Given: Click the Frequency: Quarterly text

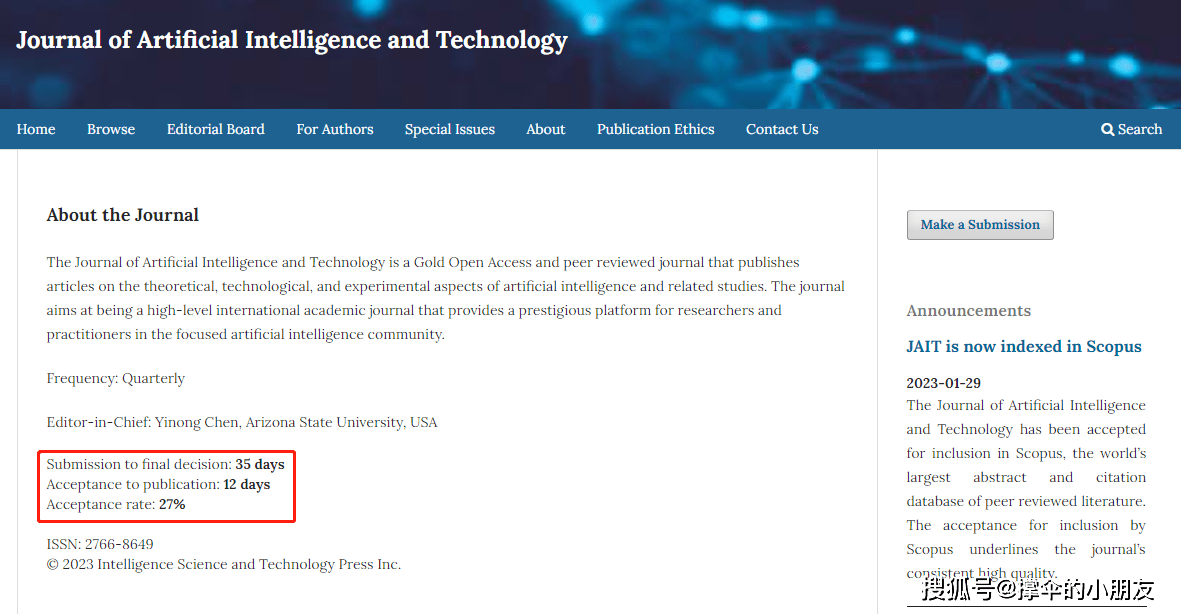Looking at the screenshot, I should 116,378.
